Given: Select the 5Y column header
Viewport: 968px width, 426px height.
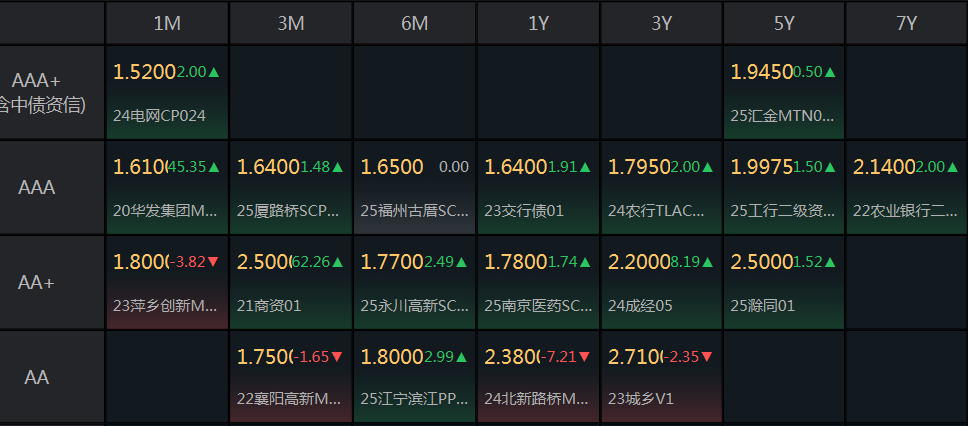Looking at the screenshot, I should (784, 23).
